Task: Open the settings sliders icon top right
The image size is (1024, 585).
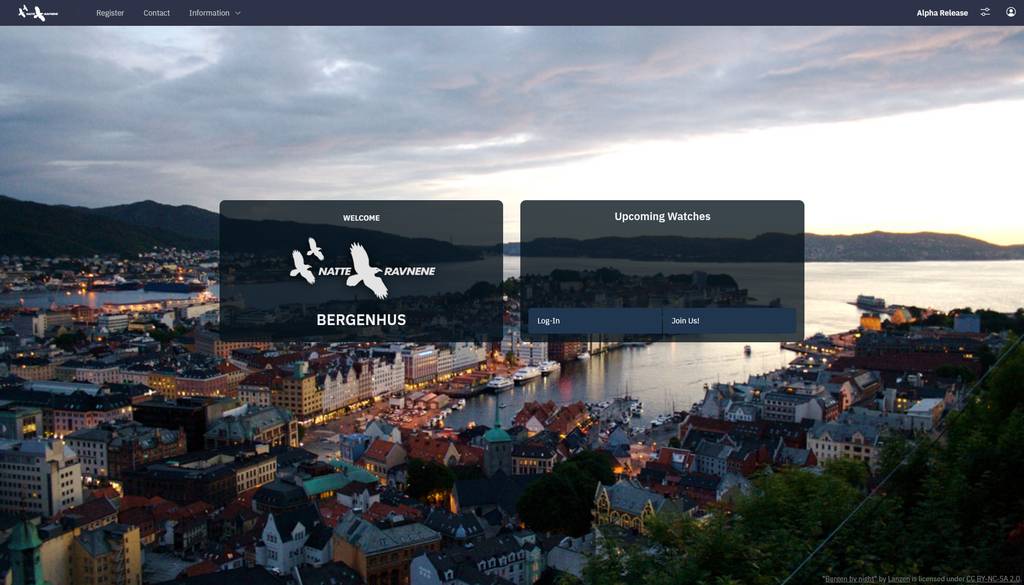Action: [x=984, y=12]
